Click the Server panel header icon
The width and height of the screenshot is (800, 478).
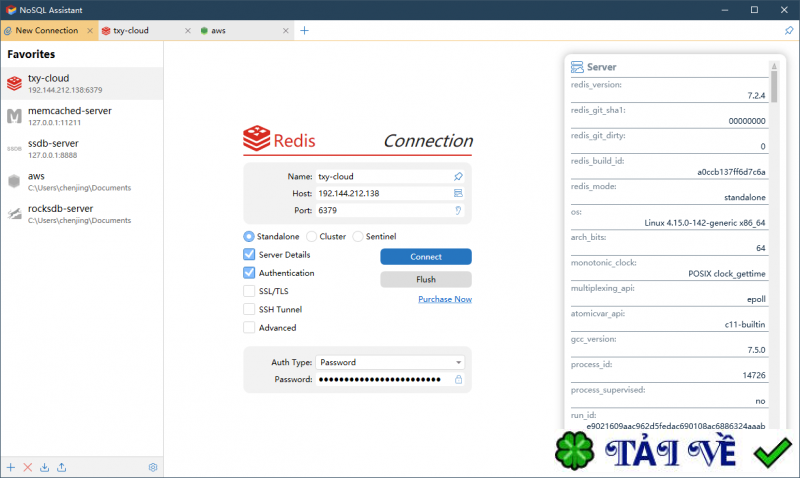(x=577, y=67)
